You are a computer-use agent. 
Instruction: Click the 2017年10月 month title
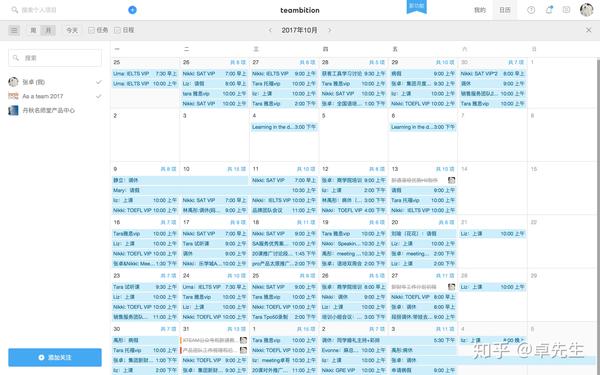coord(299,30)
